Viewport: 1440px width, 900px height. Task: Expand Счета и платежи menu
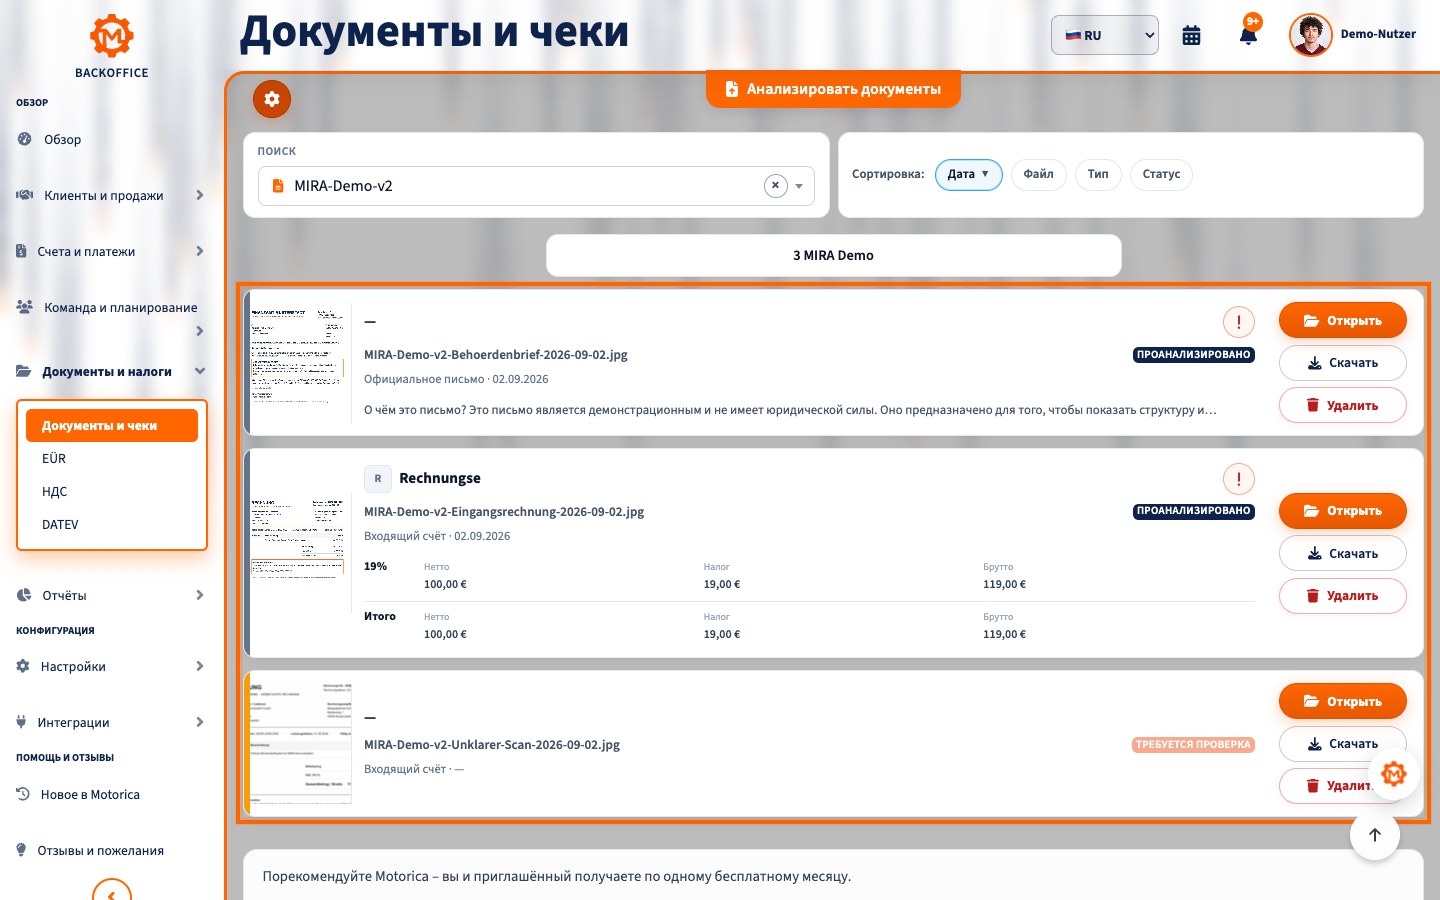(x=110, y=252)
